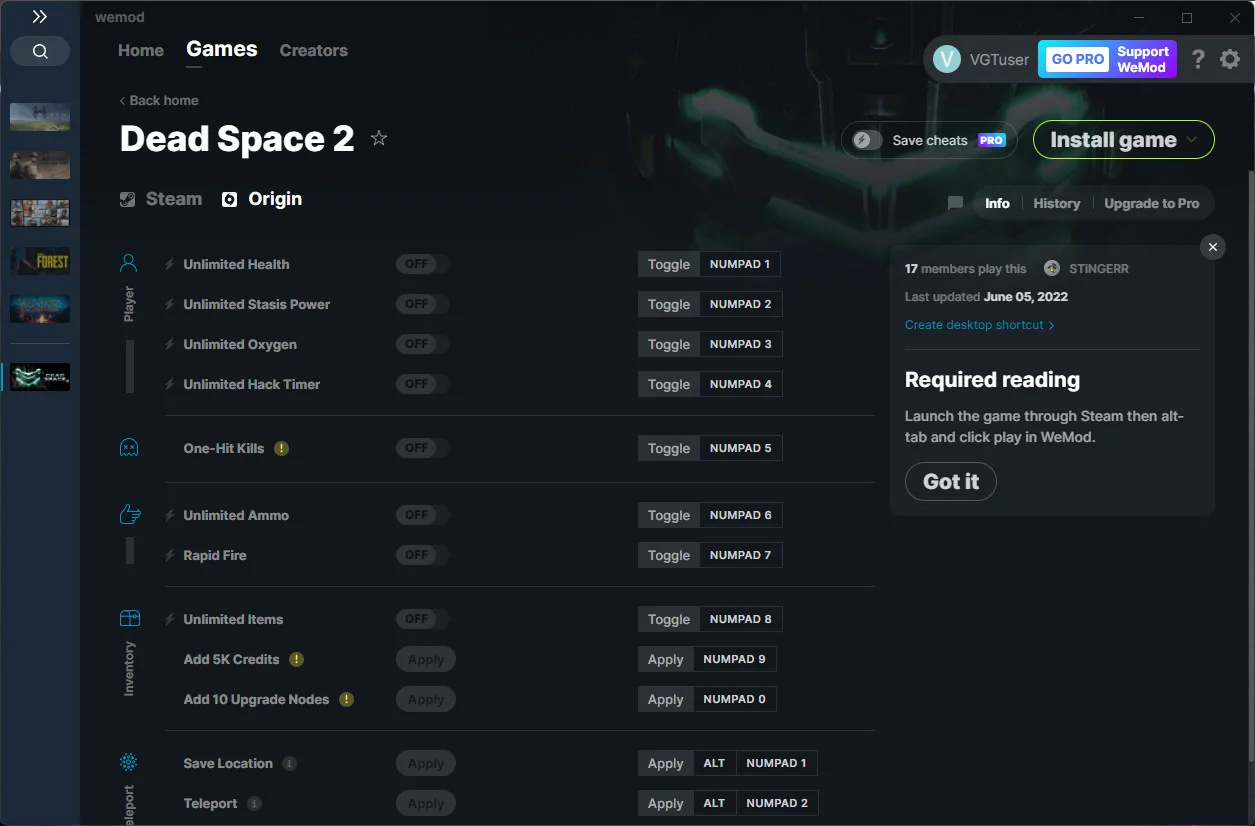
Task: Click the ALT modifier key for Save Location
Action: coord(714,763)
